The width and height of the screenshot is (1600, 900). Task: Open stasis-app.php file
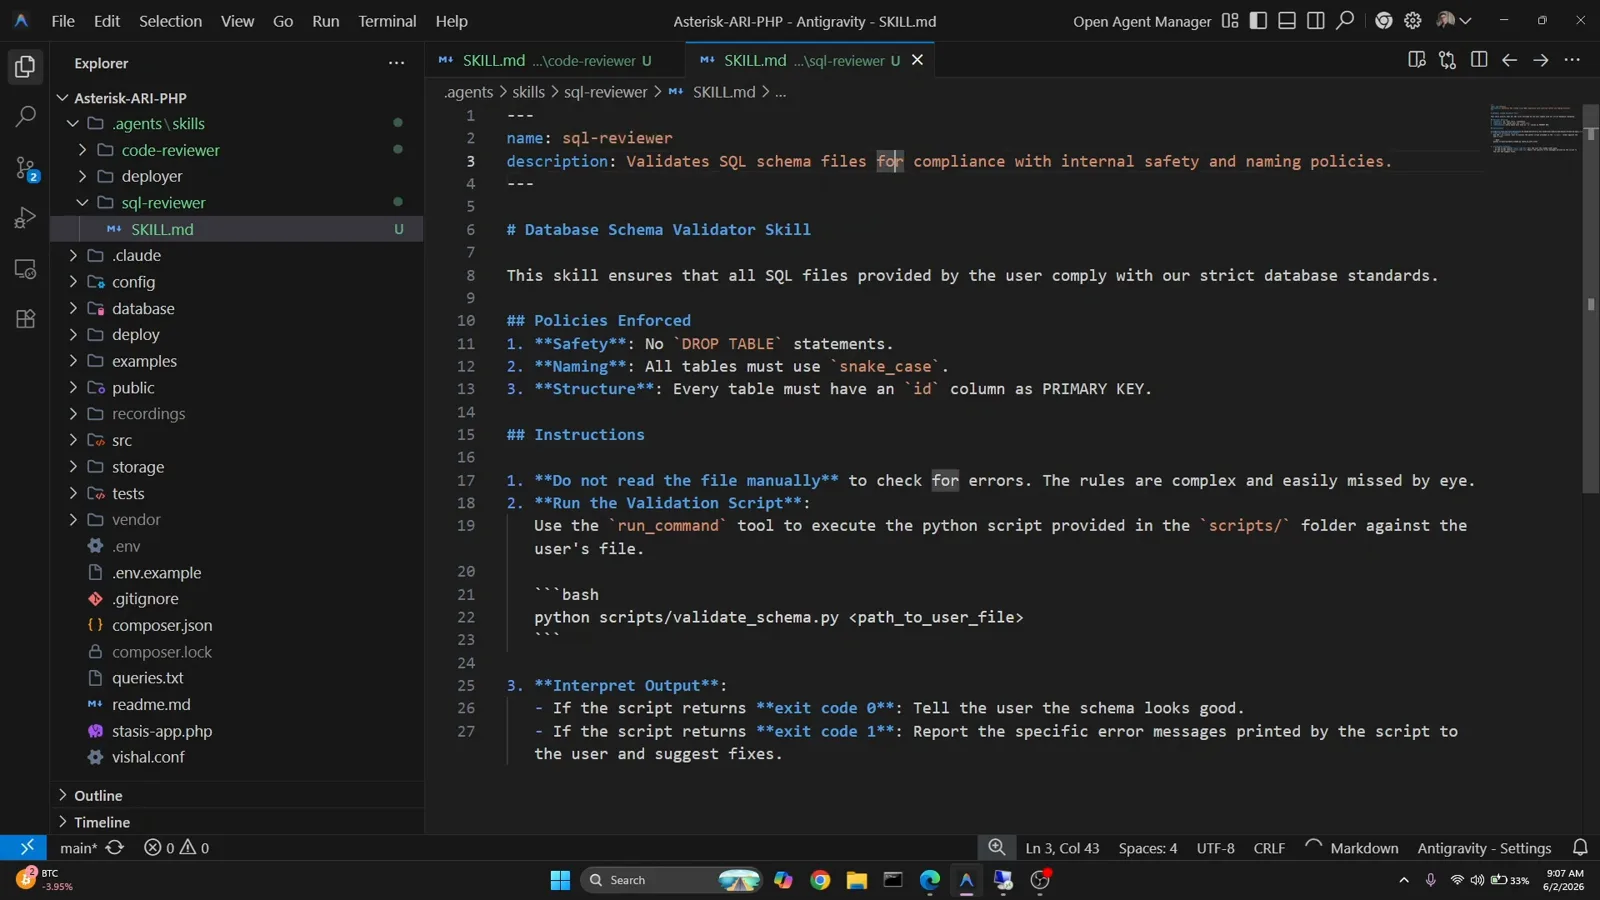162,731
